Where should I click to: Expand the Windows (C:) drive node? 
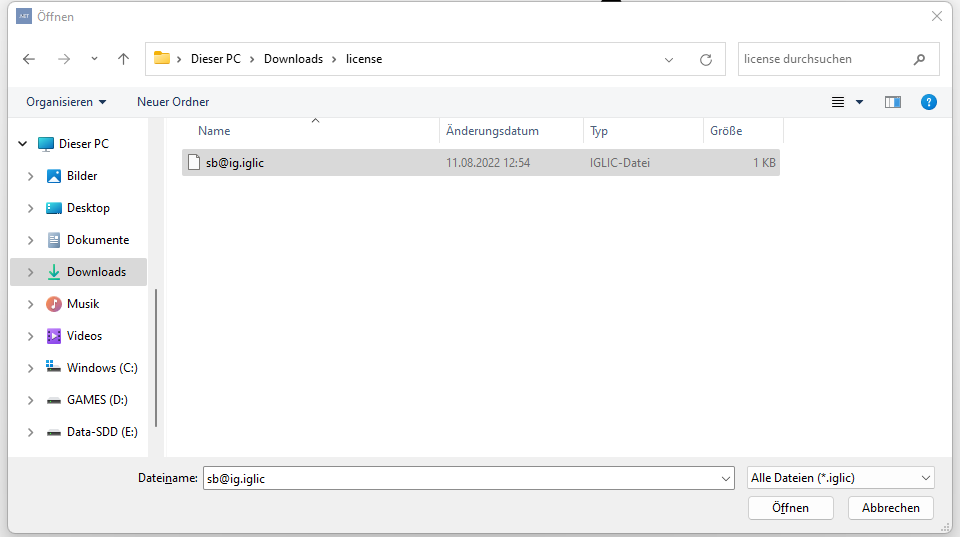30,368
